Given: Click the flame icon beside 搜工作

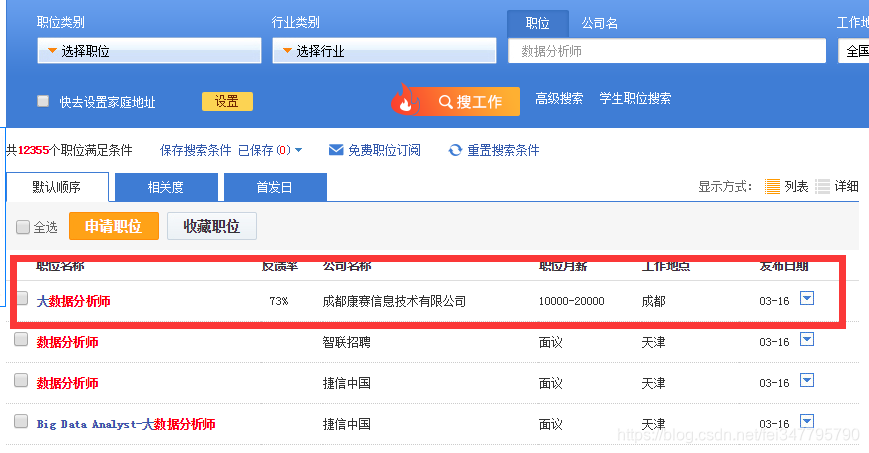Looking at the screenshot, I should [x=405, y=99].
